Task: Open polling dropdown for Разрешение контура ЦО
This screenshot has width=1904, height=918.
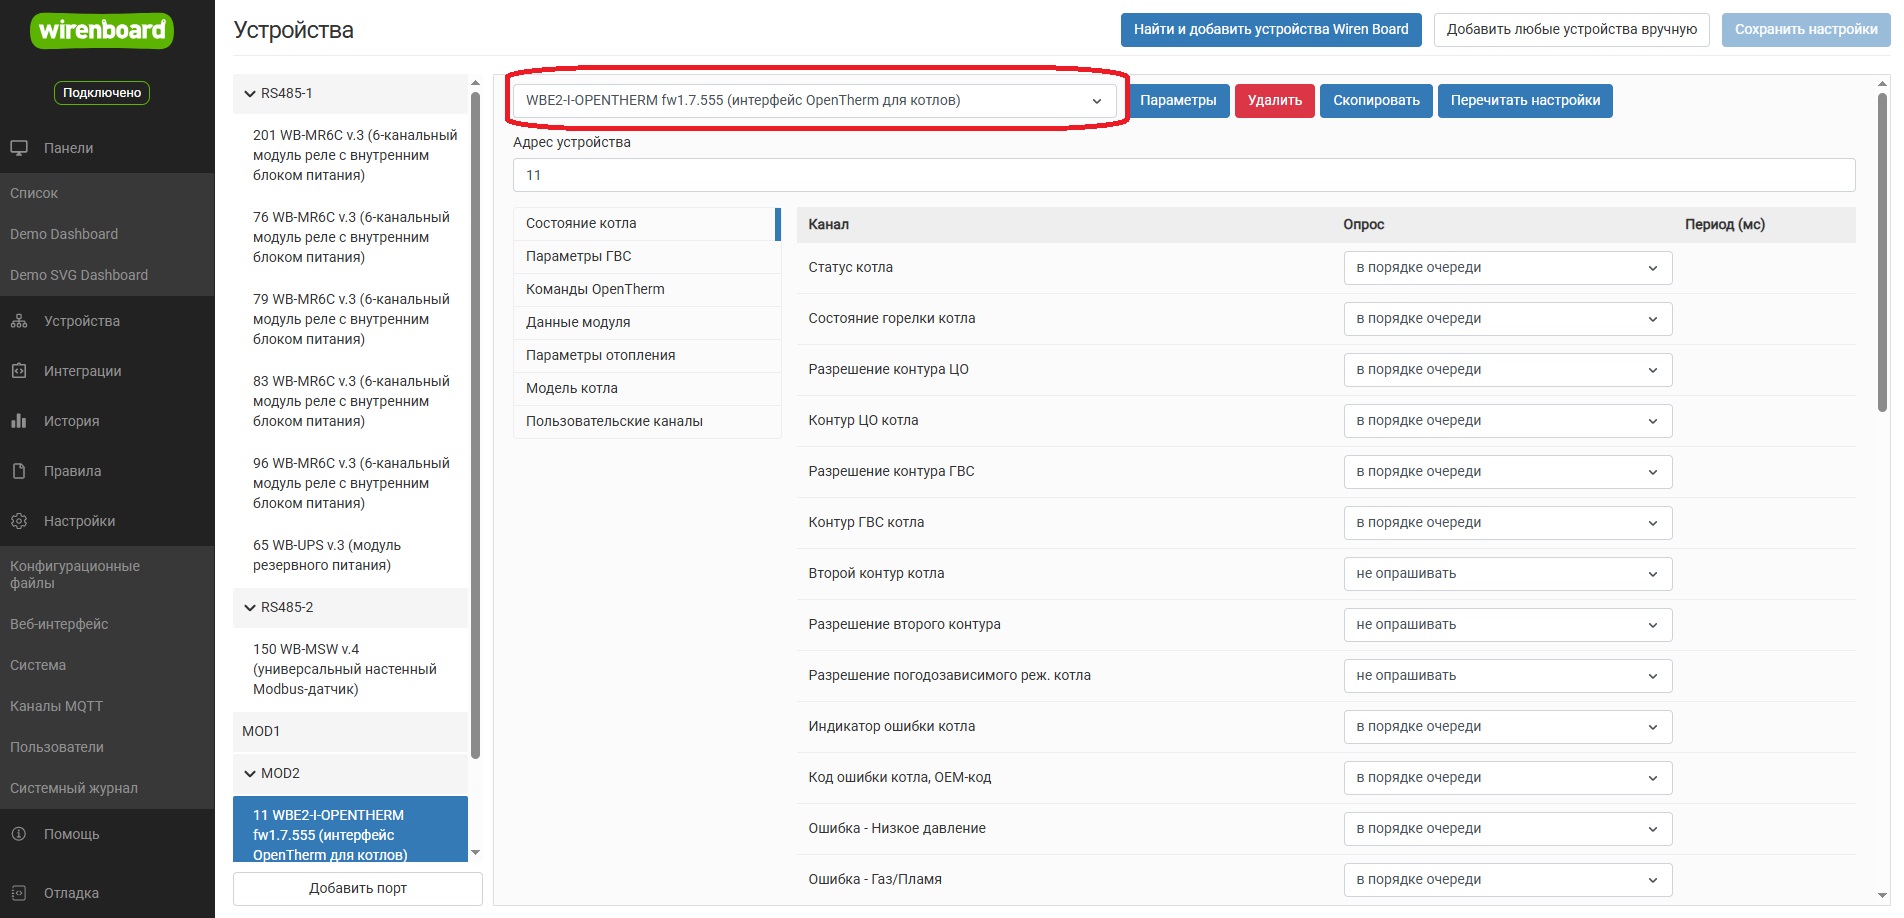Action: tap(1507, 370)
